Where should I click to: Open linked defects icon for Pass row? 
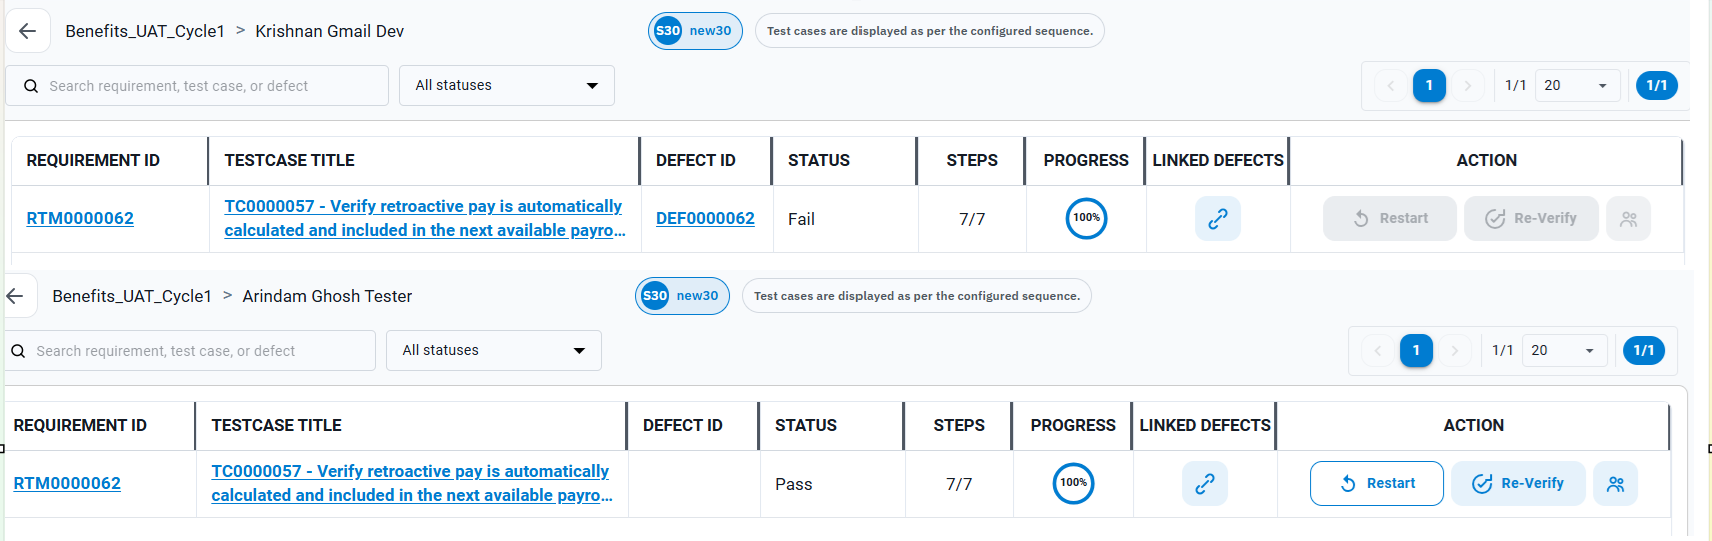pos(1204,483)
